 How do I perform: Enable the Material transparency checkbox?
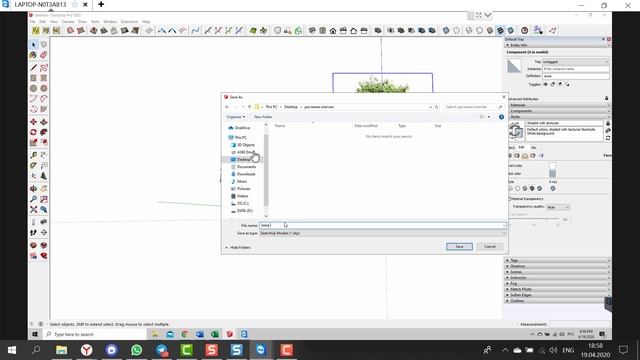tap(509, 199)
